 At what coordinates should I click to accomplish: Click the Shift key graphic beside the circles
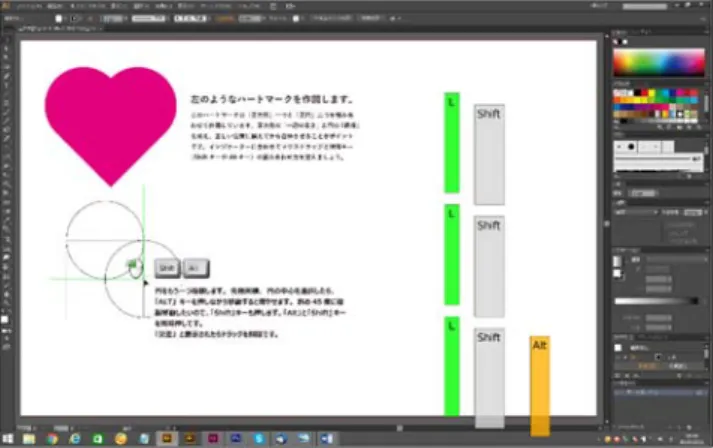point(167,268)
